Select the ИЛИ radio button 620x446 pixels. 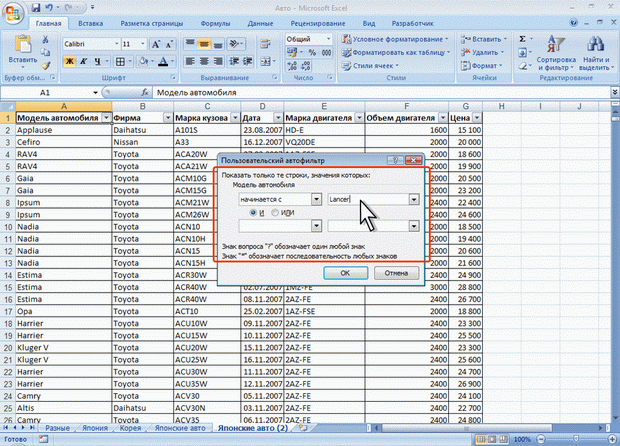point(274,213)
